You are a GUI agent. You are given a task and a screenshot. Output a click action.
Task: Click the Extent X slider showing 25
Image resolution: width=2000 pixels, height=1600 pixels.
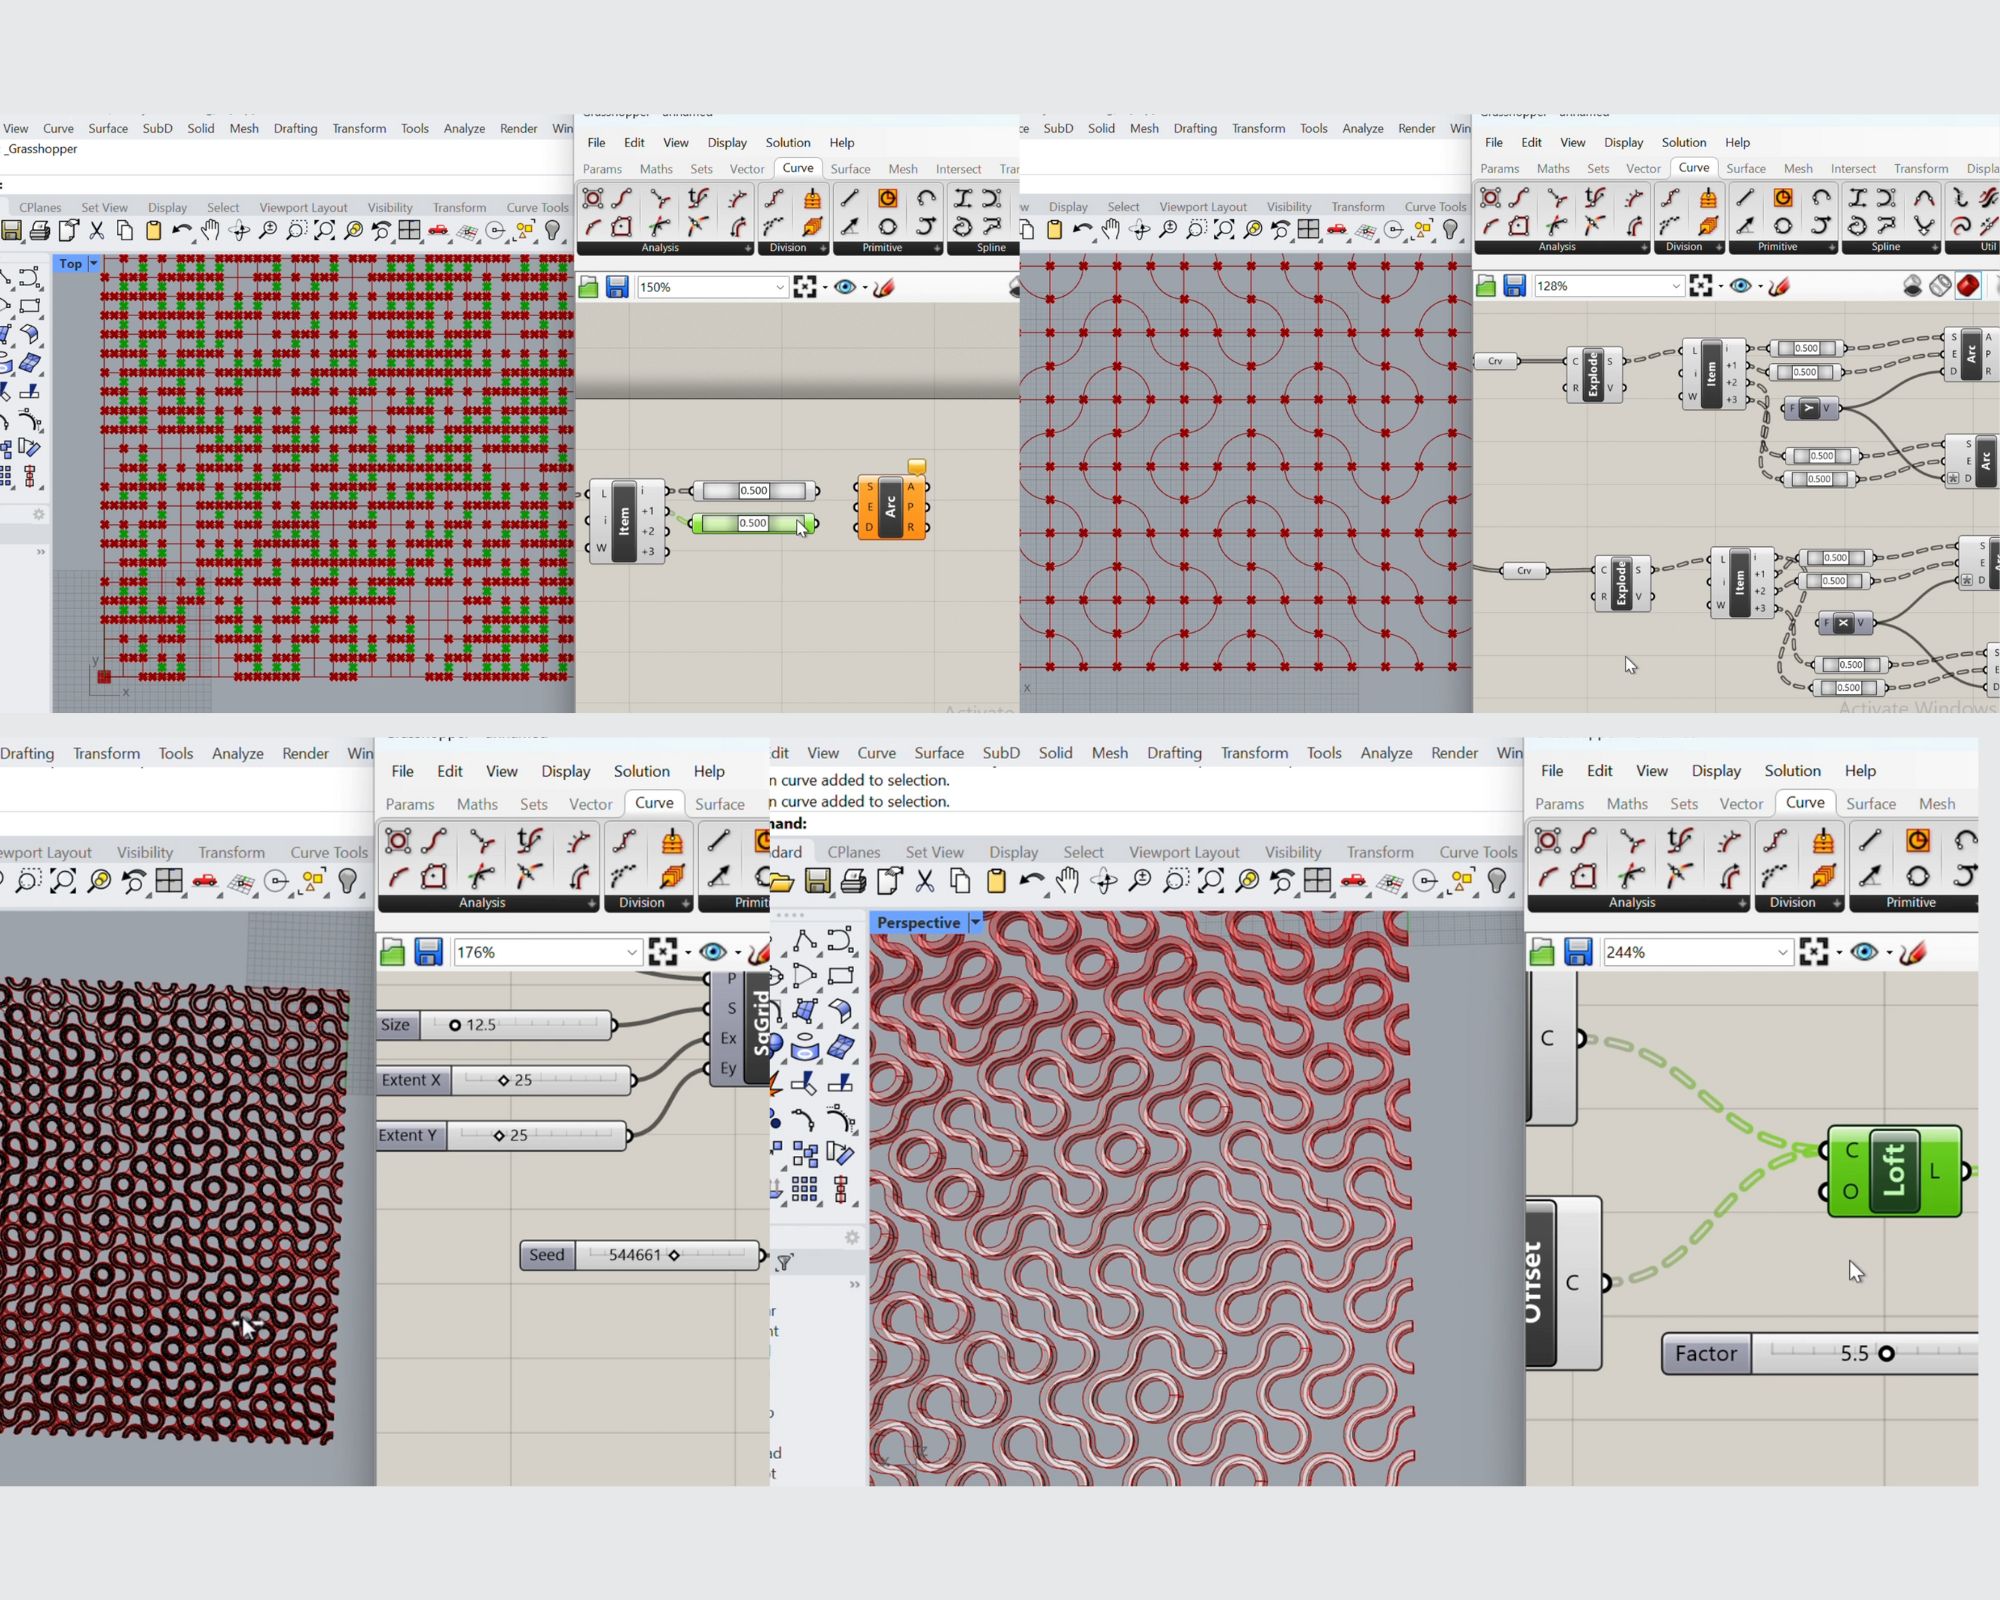pyautogui.click(x=506, y=1080)
